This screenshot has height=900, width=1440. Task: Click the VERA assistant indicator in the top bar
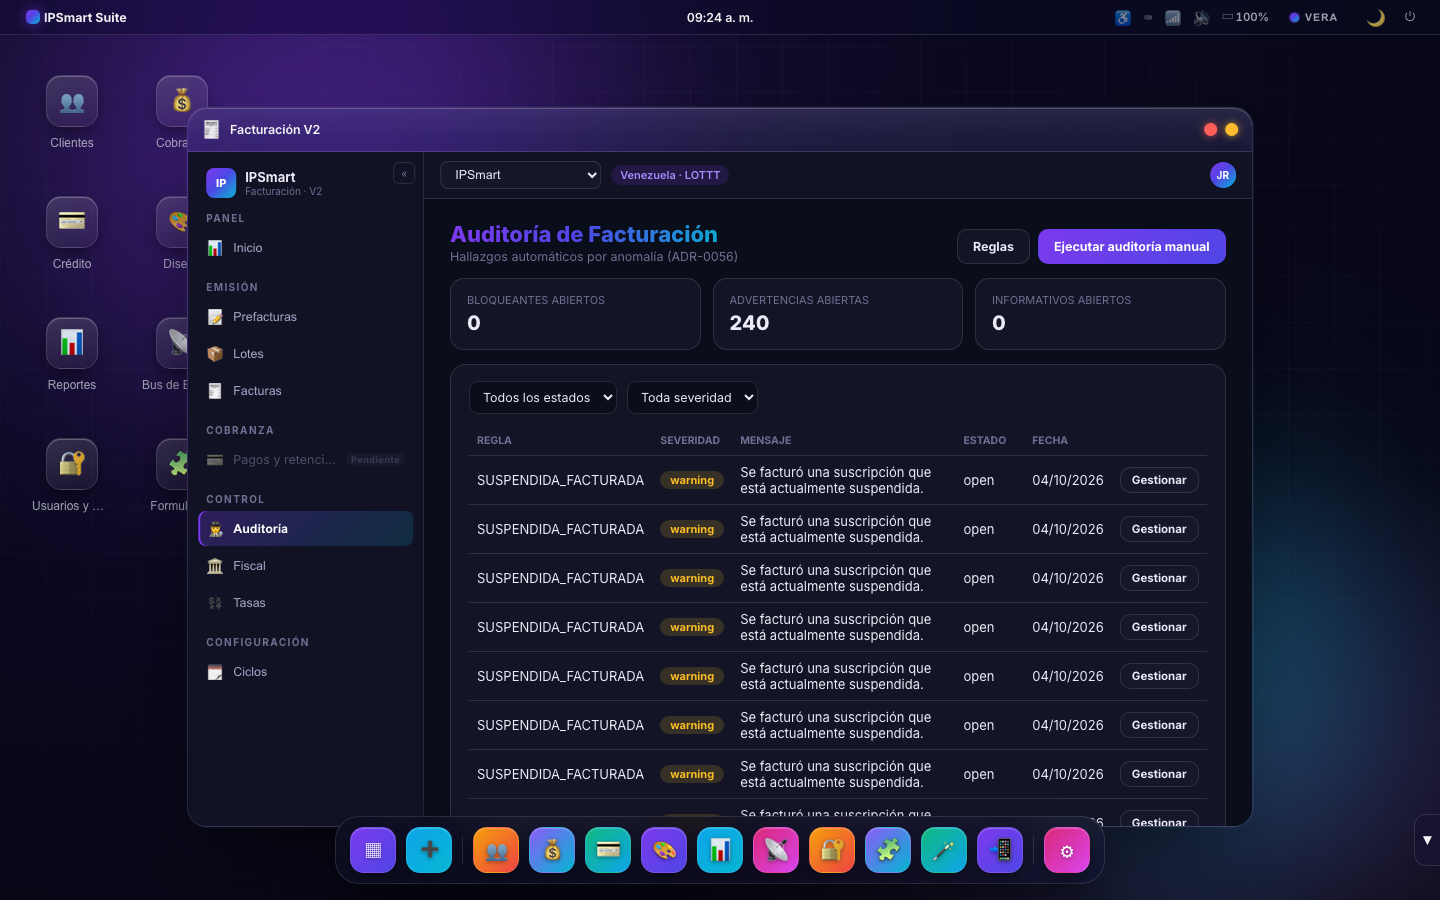[1313, 17]
